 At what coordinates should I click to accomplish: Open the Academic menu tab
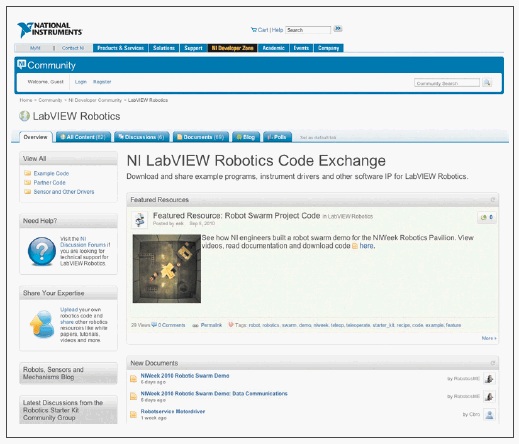[273, 48]
